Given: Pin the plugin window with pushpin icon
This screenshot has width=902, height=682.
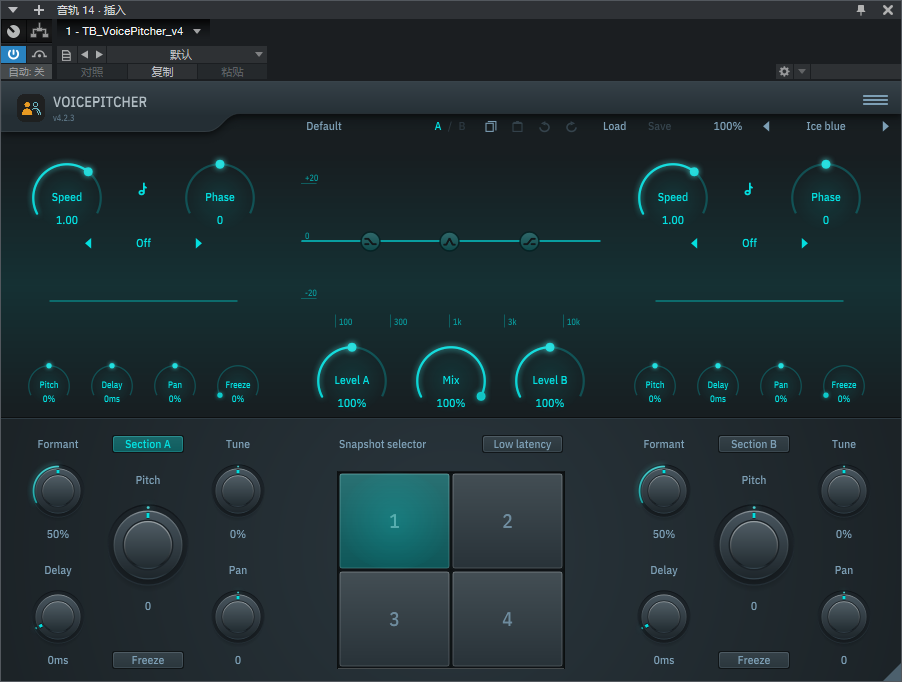Looking at the screenshot, I should coord(861,10).
